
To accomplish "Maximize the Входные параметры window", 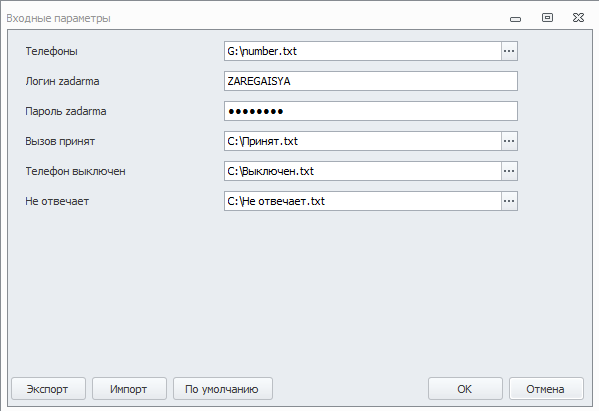I will 547,18.
